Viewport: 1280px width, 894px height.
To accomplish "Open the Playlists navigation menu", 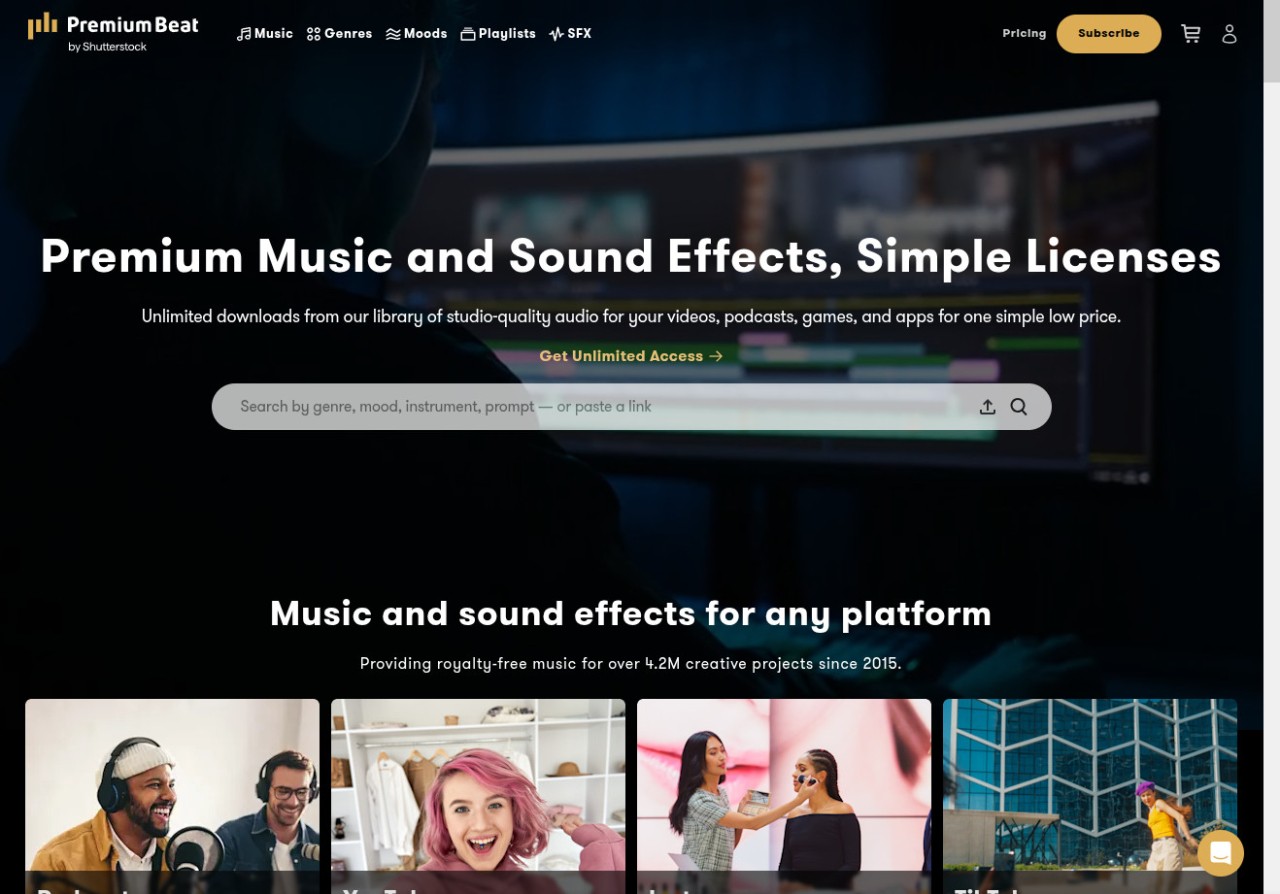I will pyautogui.click(x=498, y=34).
